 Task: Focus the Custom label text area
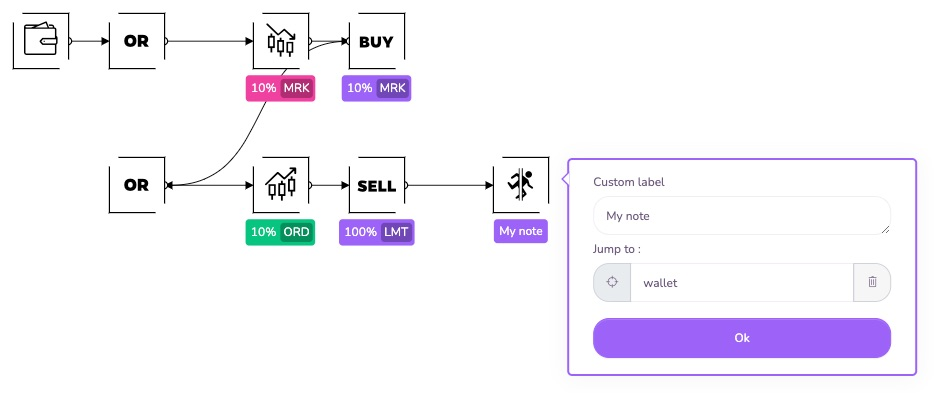click(742, 216)
